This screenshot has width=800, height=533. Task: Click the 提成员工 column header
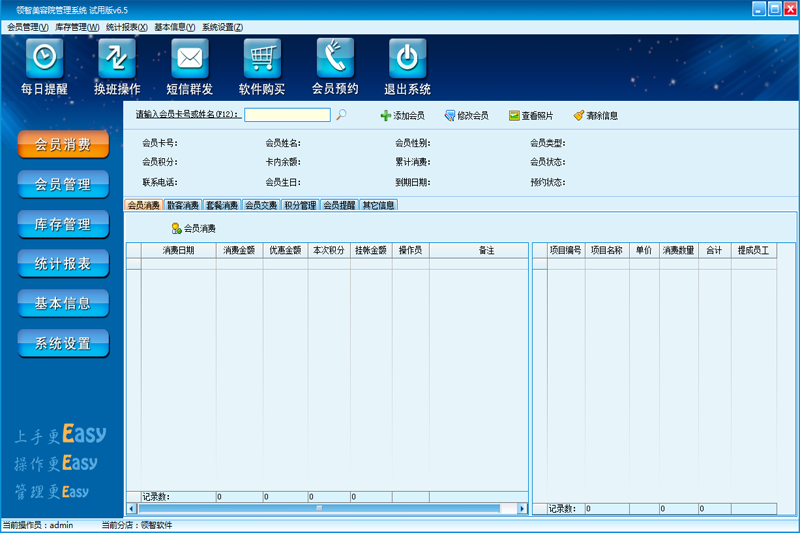754,250
